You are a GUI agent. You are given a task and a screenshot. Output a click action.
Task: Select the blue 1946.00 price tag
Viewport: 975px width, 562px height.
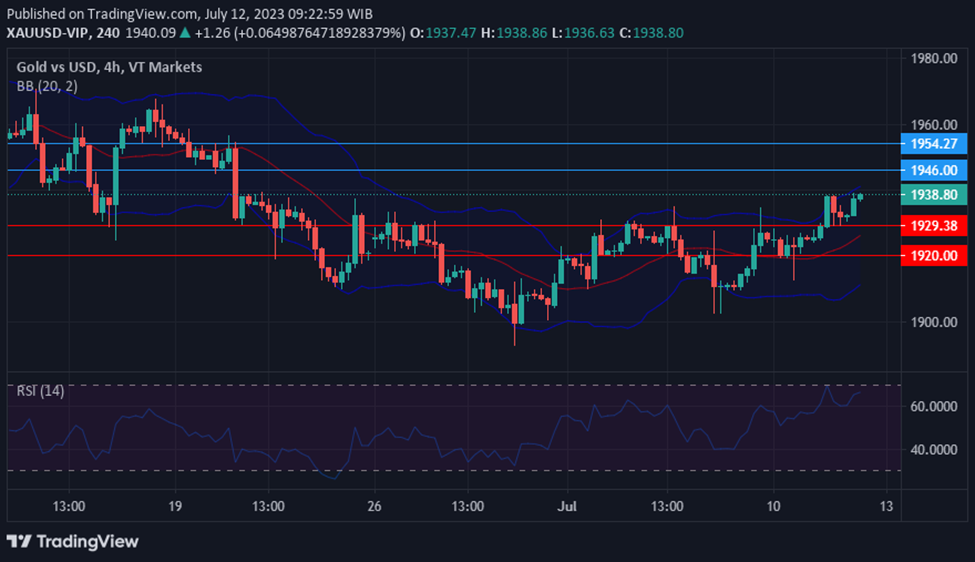pos(934,171)
